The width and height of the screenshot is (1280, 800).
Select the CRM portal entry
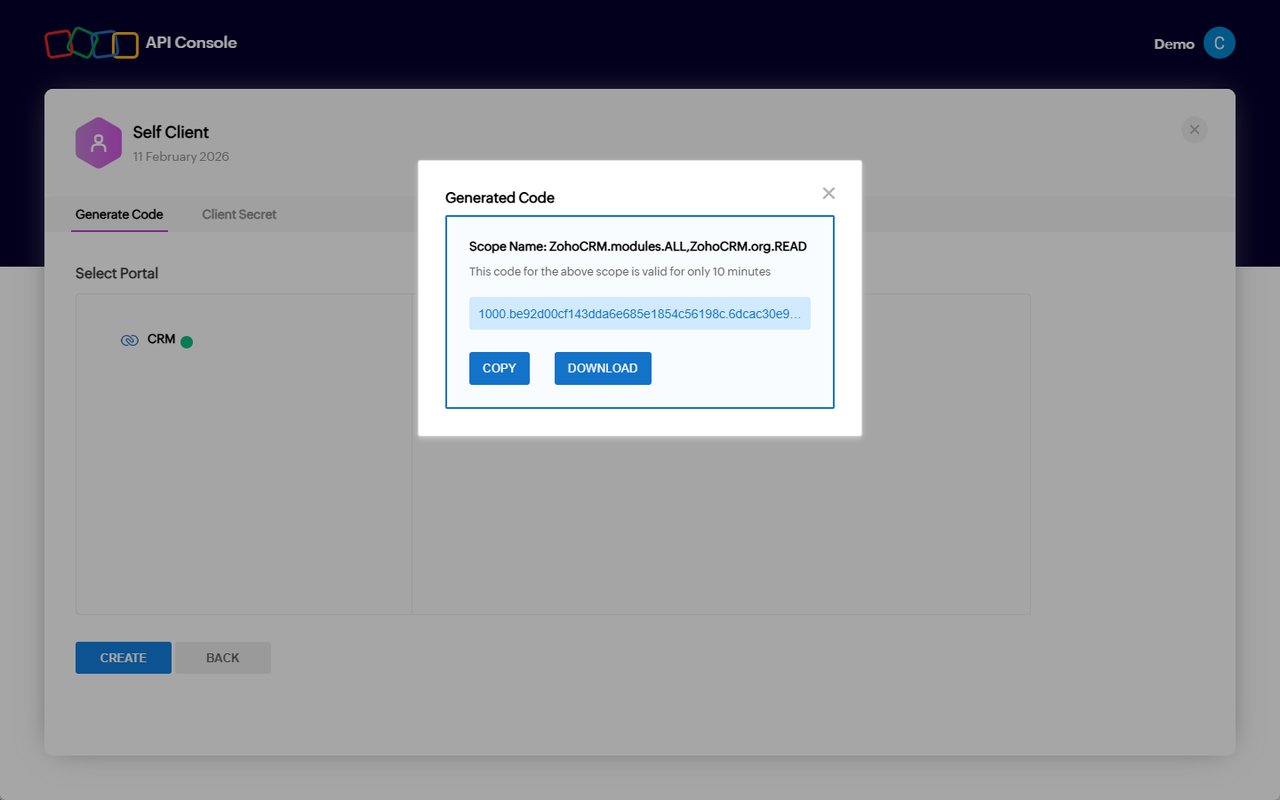click(x=161, y=340)
